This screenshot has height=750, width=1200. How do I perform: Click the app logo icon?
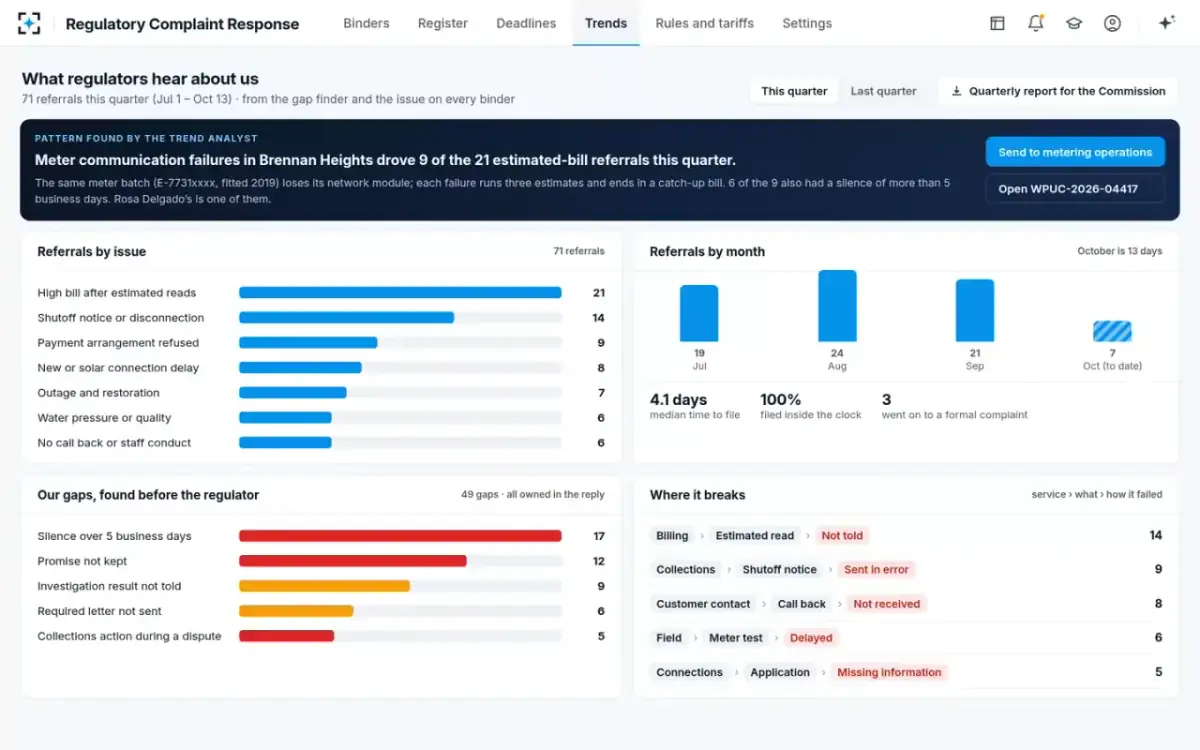(29, 23)
